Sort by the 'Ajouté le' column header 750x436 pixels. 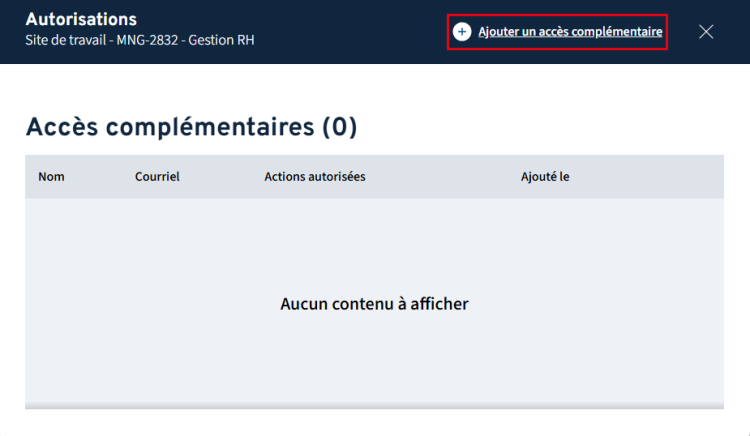click(x=545, y=177)
